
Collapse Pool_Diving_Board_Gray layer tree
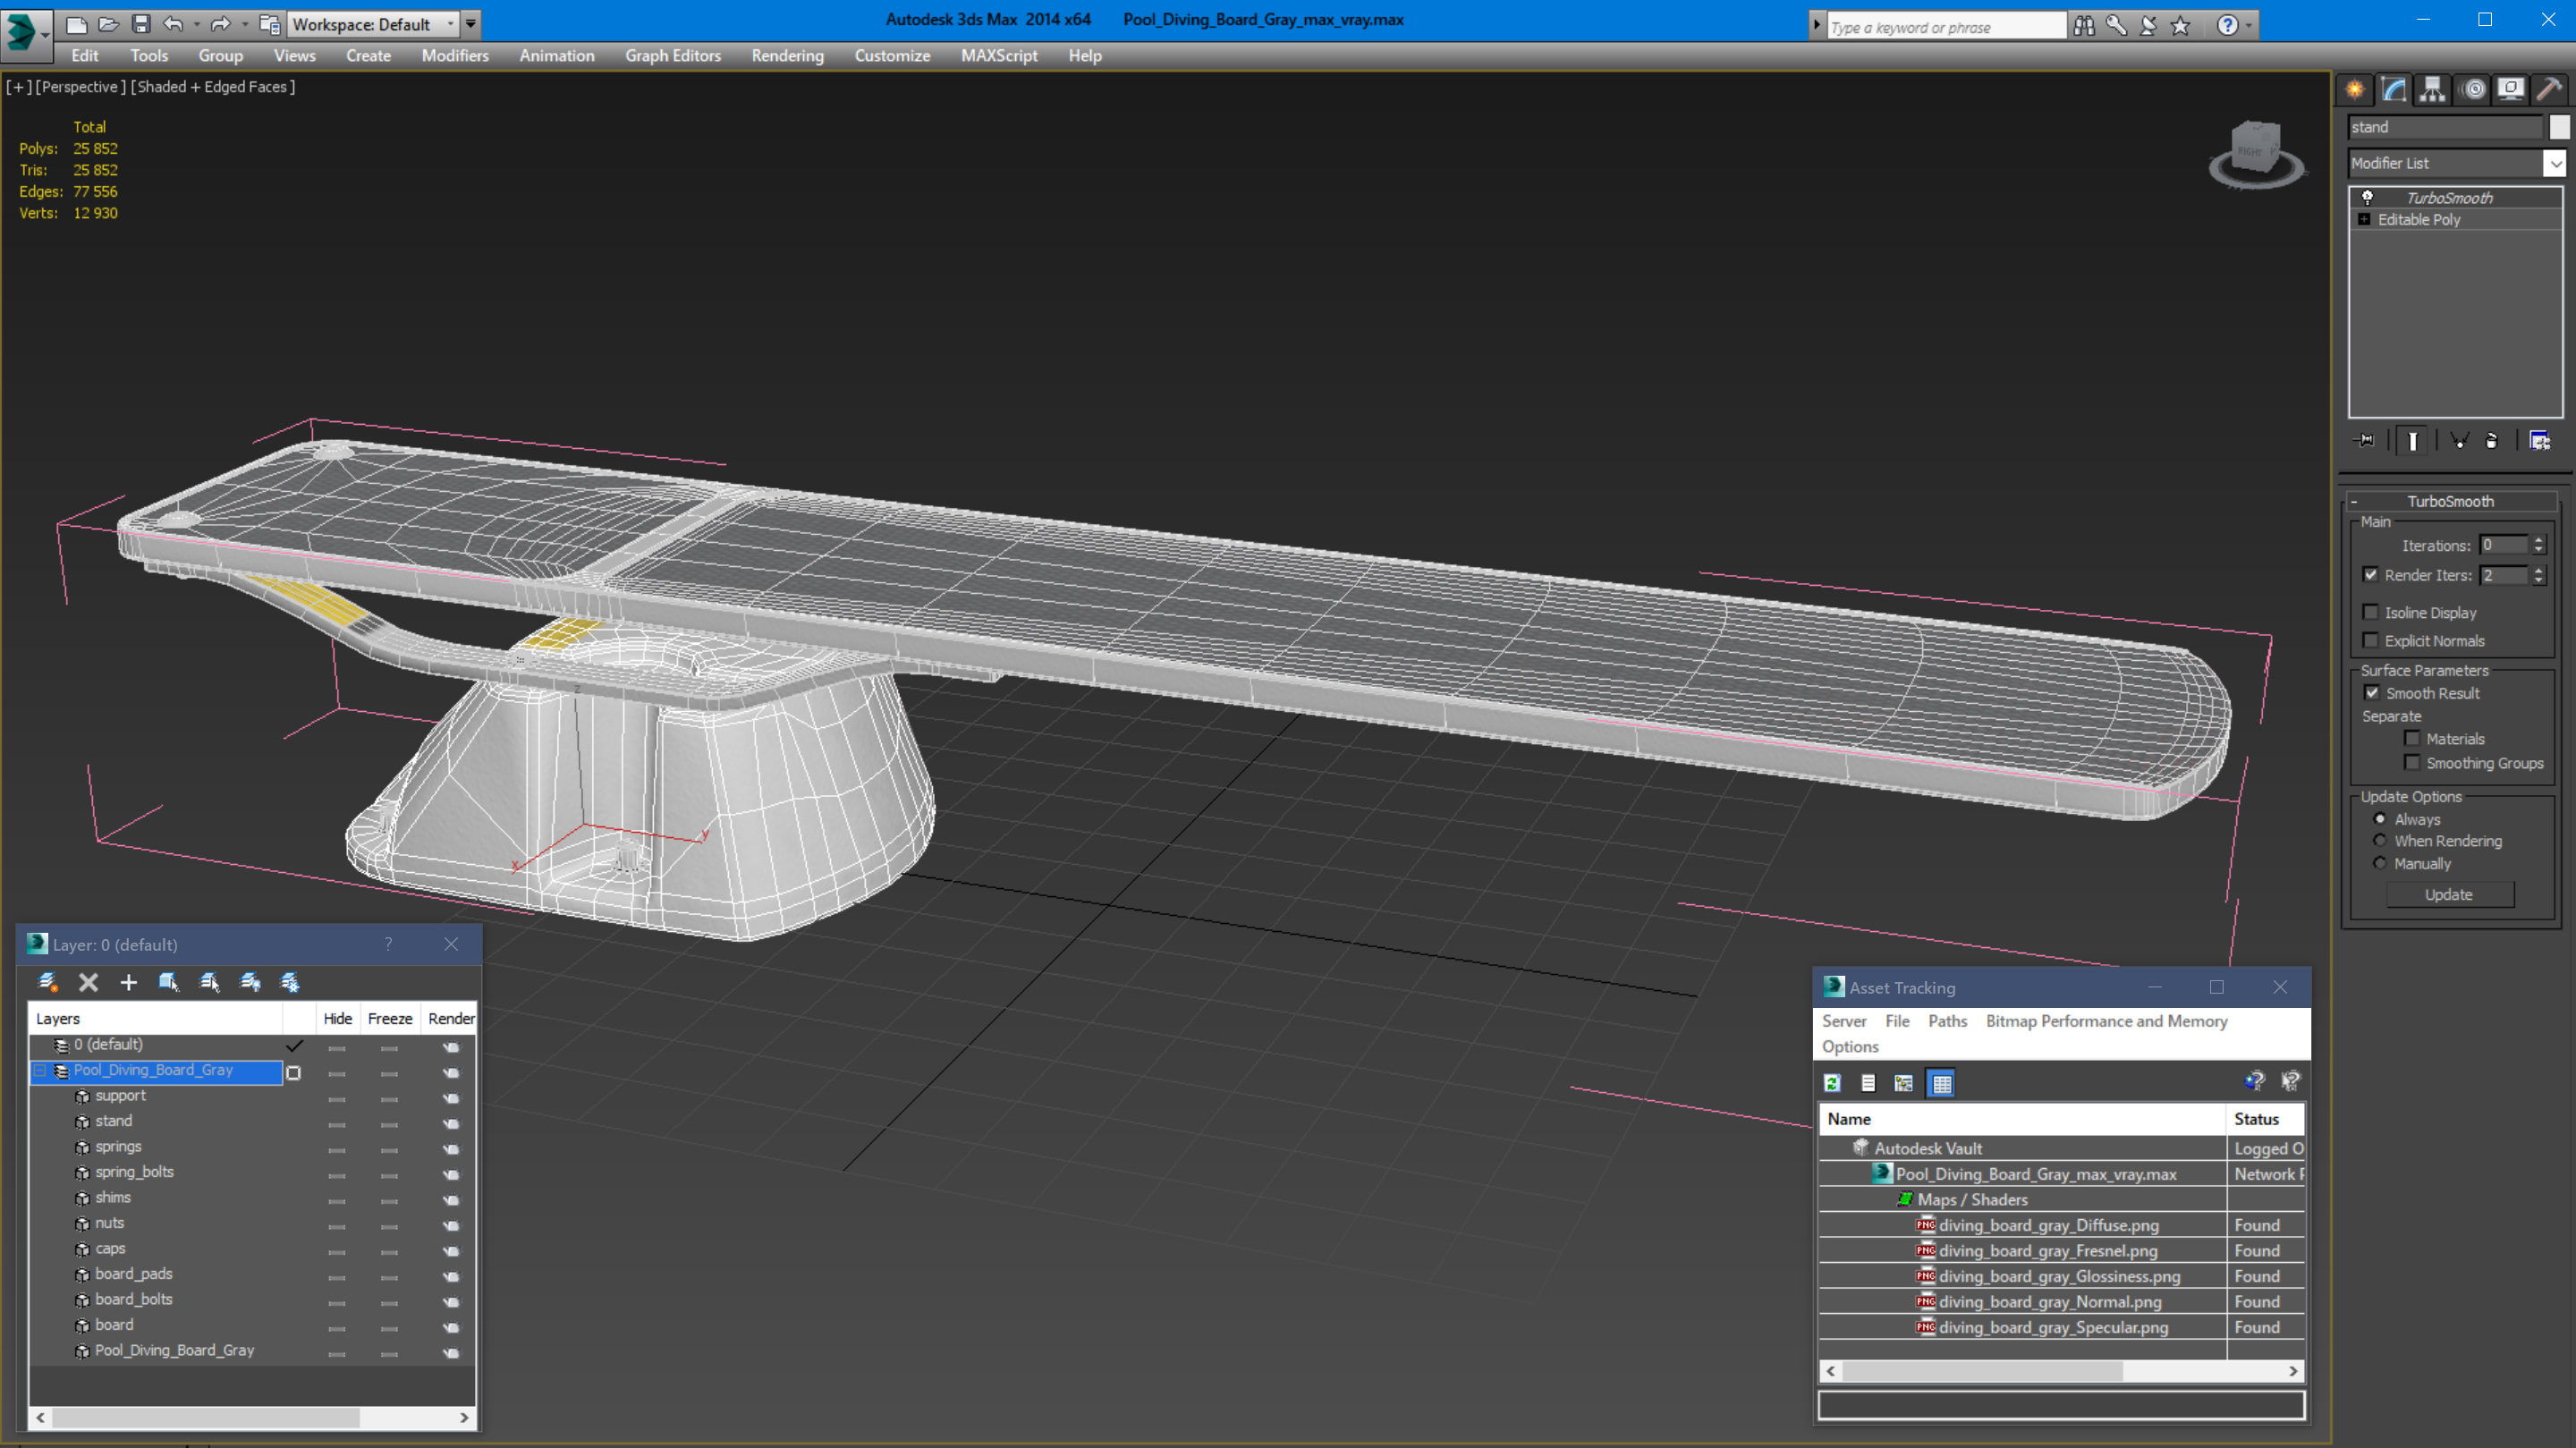40,1070
